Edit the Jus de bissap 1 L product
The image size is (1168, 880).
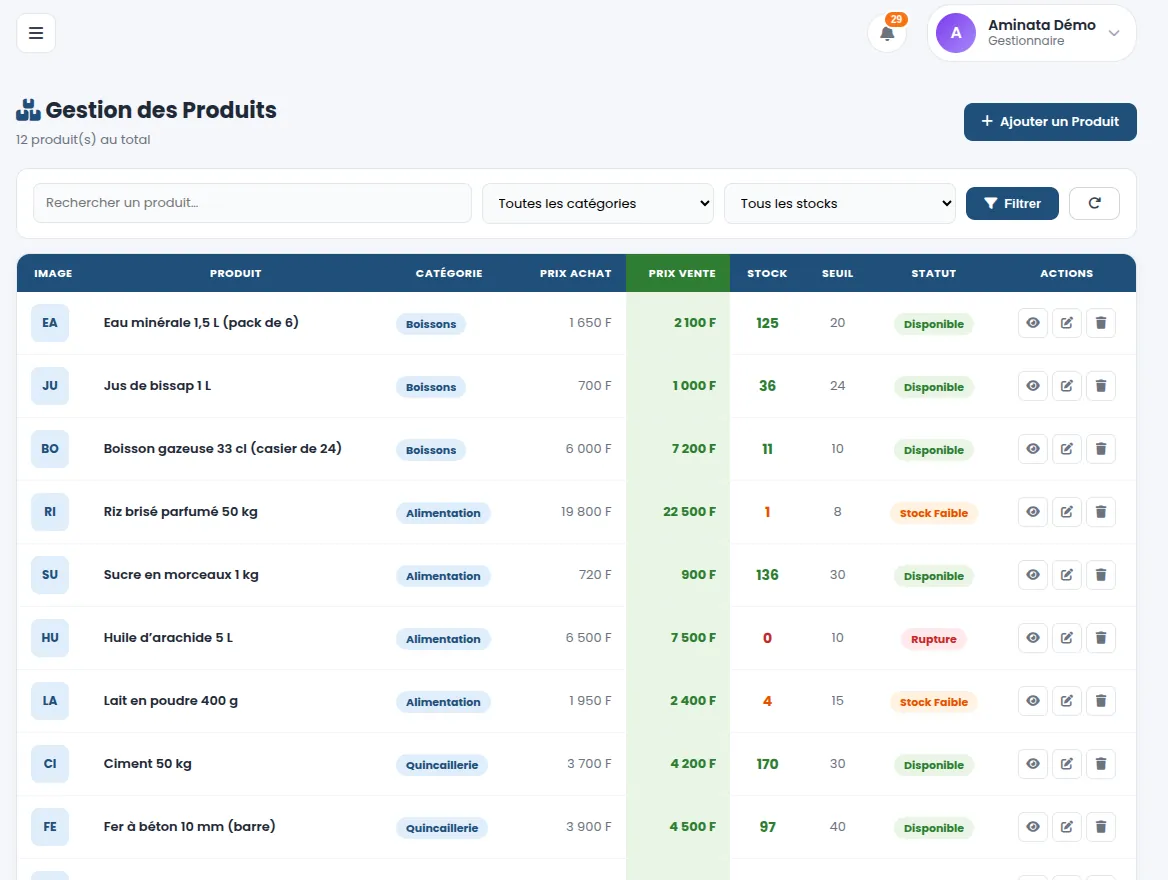click(x=1067, y=386)
